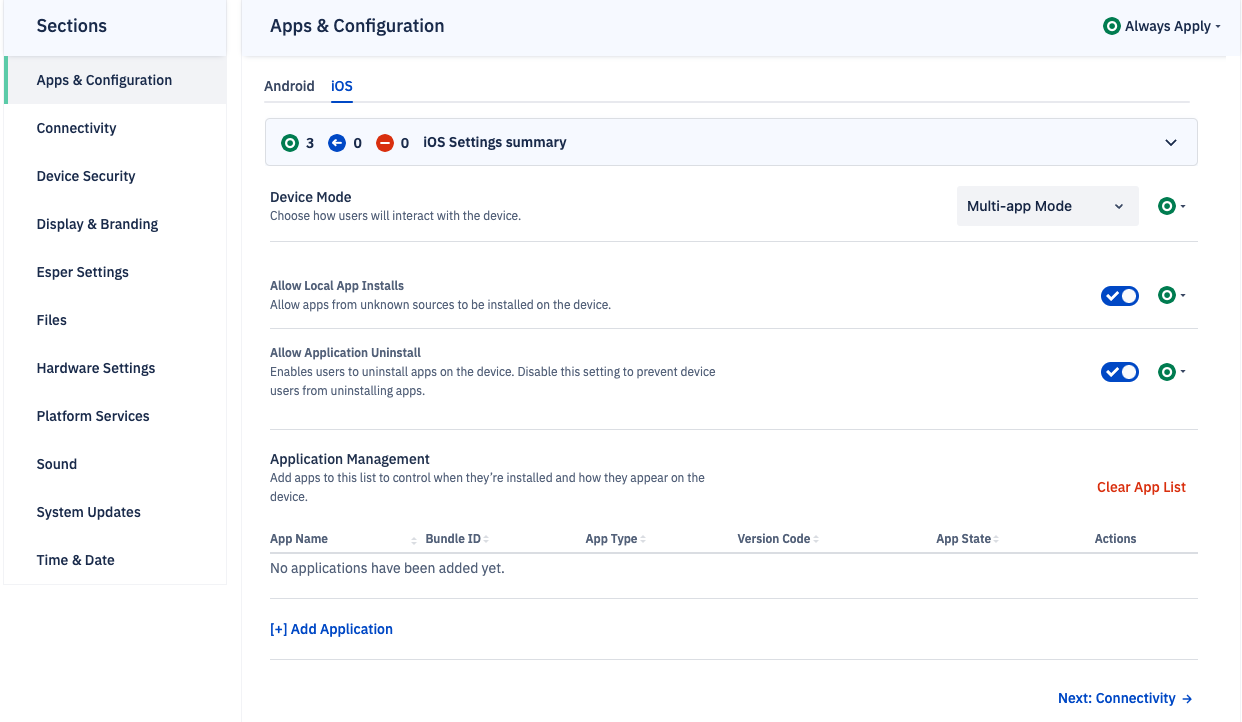Image resolution: width=1242 pixels, height=722 pixels.
Task: Toggle Allow Application Uninstall switch
Action: pos(1120,372)
